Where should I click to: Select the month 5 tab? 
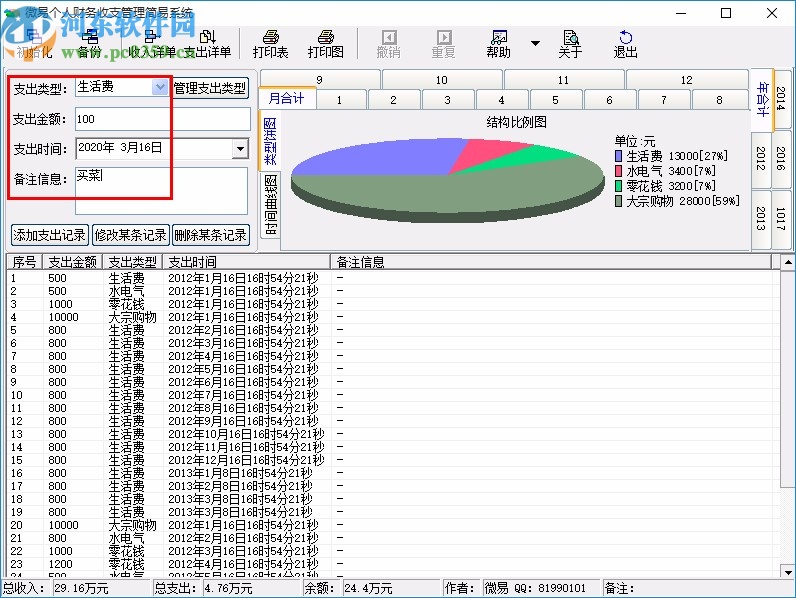click(555, 100)
